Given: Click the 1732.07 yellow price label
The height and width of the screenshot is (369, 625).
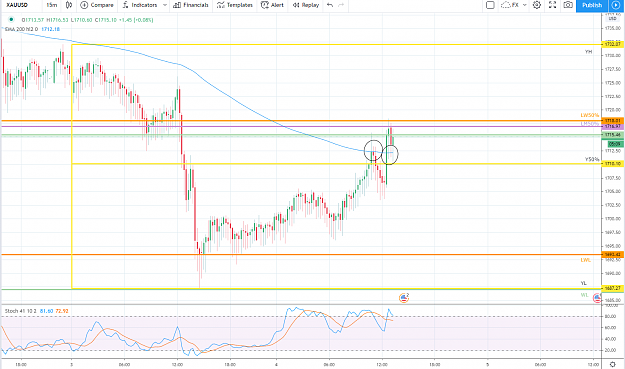Looking at the screenshot, I should pyautogui.click(x=612, y=44).
